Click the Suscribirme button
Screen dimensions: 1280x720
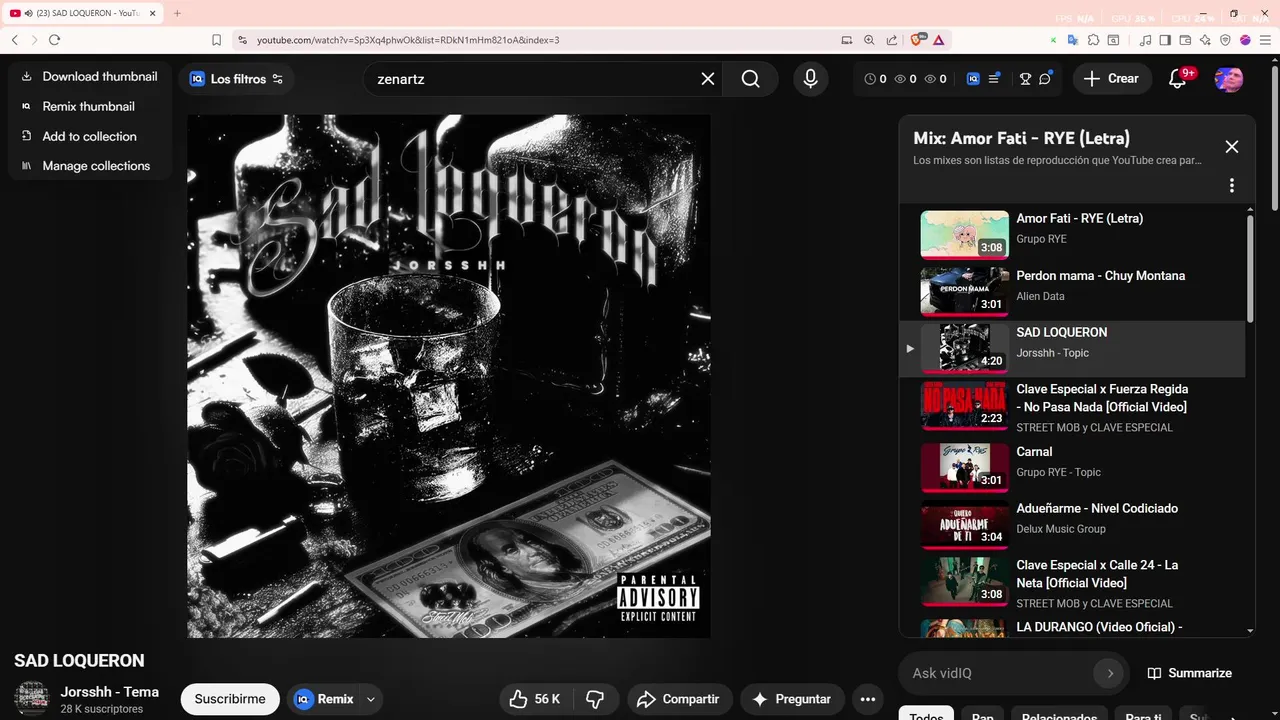point(230,699)
